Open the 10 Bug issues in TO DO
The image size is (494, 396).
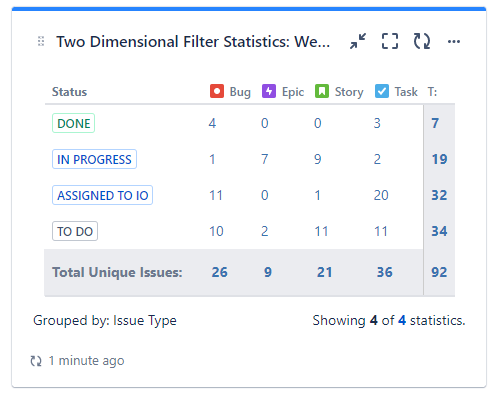(216, 231)
